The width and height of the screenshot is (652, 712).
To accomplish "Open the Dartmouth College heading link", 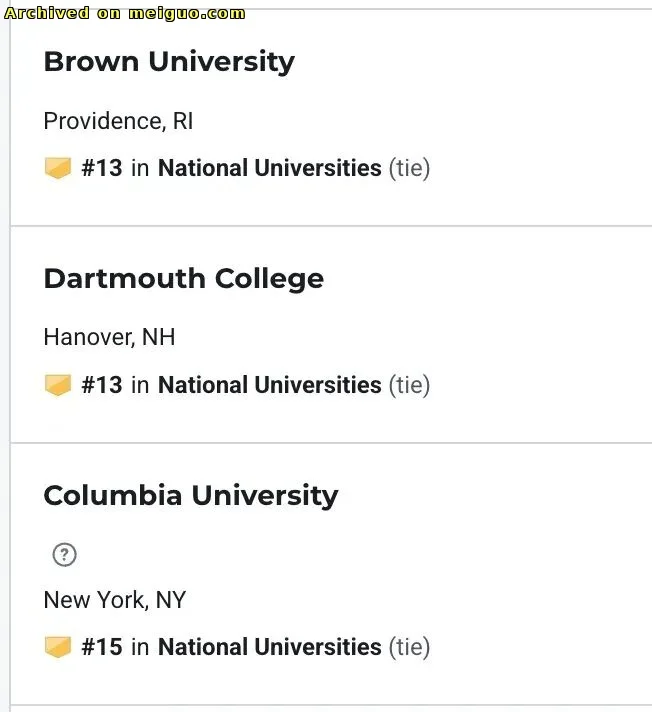I will [183, 279].
